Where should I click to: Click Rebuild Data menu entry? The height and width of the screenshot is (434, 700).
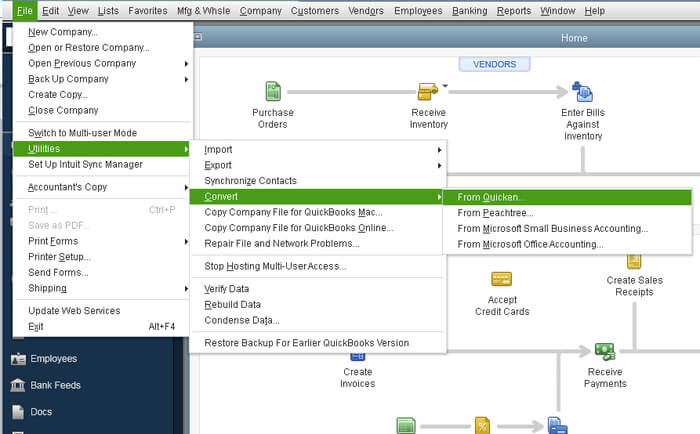232,305
